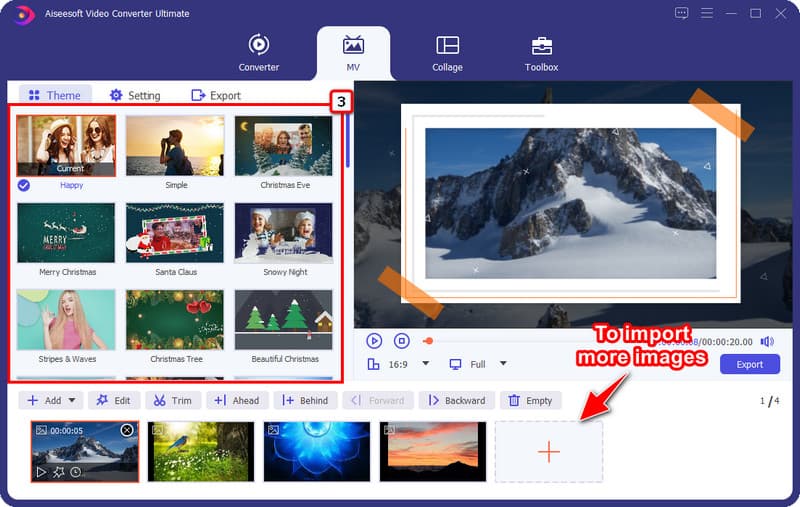Image resolution: width=800 pixels, height=507 pixels.
Task: Mute audio with the speaker icon
Action: point(767,341)
